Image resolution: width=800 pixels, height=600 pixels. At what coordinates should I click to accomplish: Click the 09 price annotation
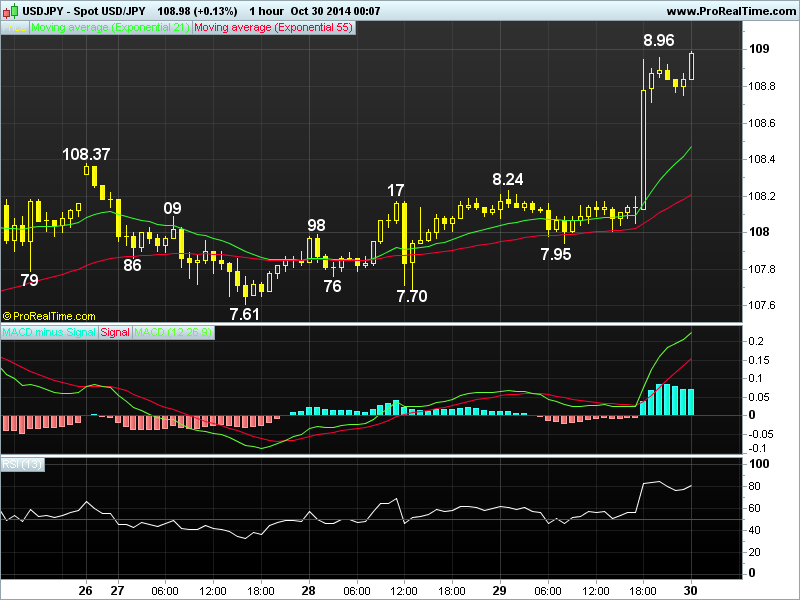pos(172,209)
